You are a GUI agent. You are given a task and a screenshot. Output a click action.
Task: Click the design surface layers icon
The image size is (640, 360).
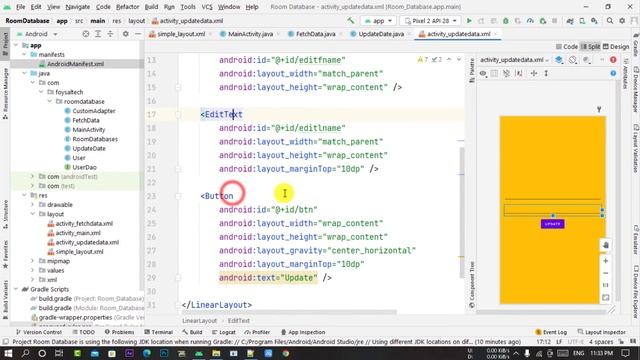[x=559, y=60]
